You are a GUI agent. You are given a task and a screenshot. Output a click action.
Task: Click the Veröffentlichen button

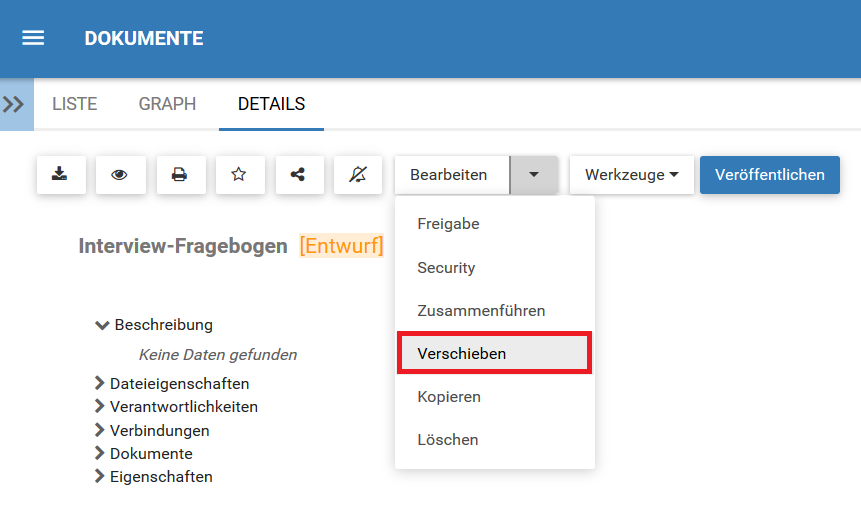tap(769, 175)
